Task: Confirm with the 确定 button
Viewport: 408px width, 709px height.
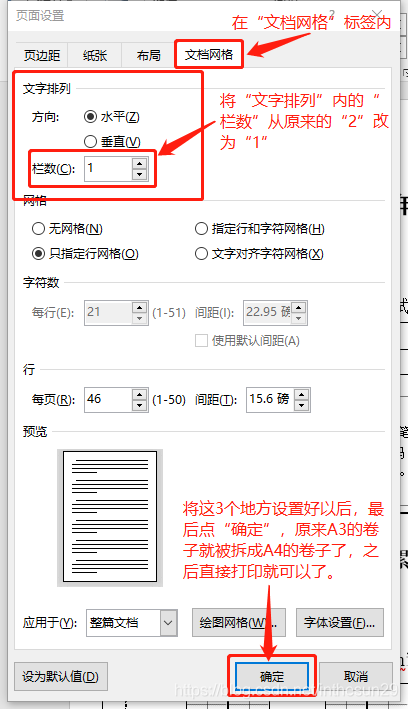Action: click(x=272, y=676)
